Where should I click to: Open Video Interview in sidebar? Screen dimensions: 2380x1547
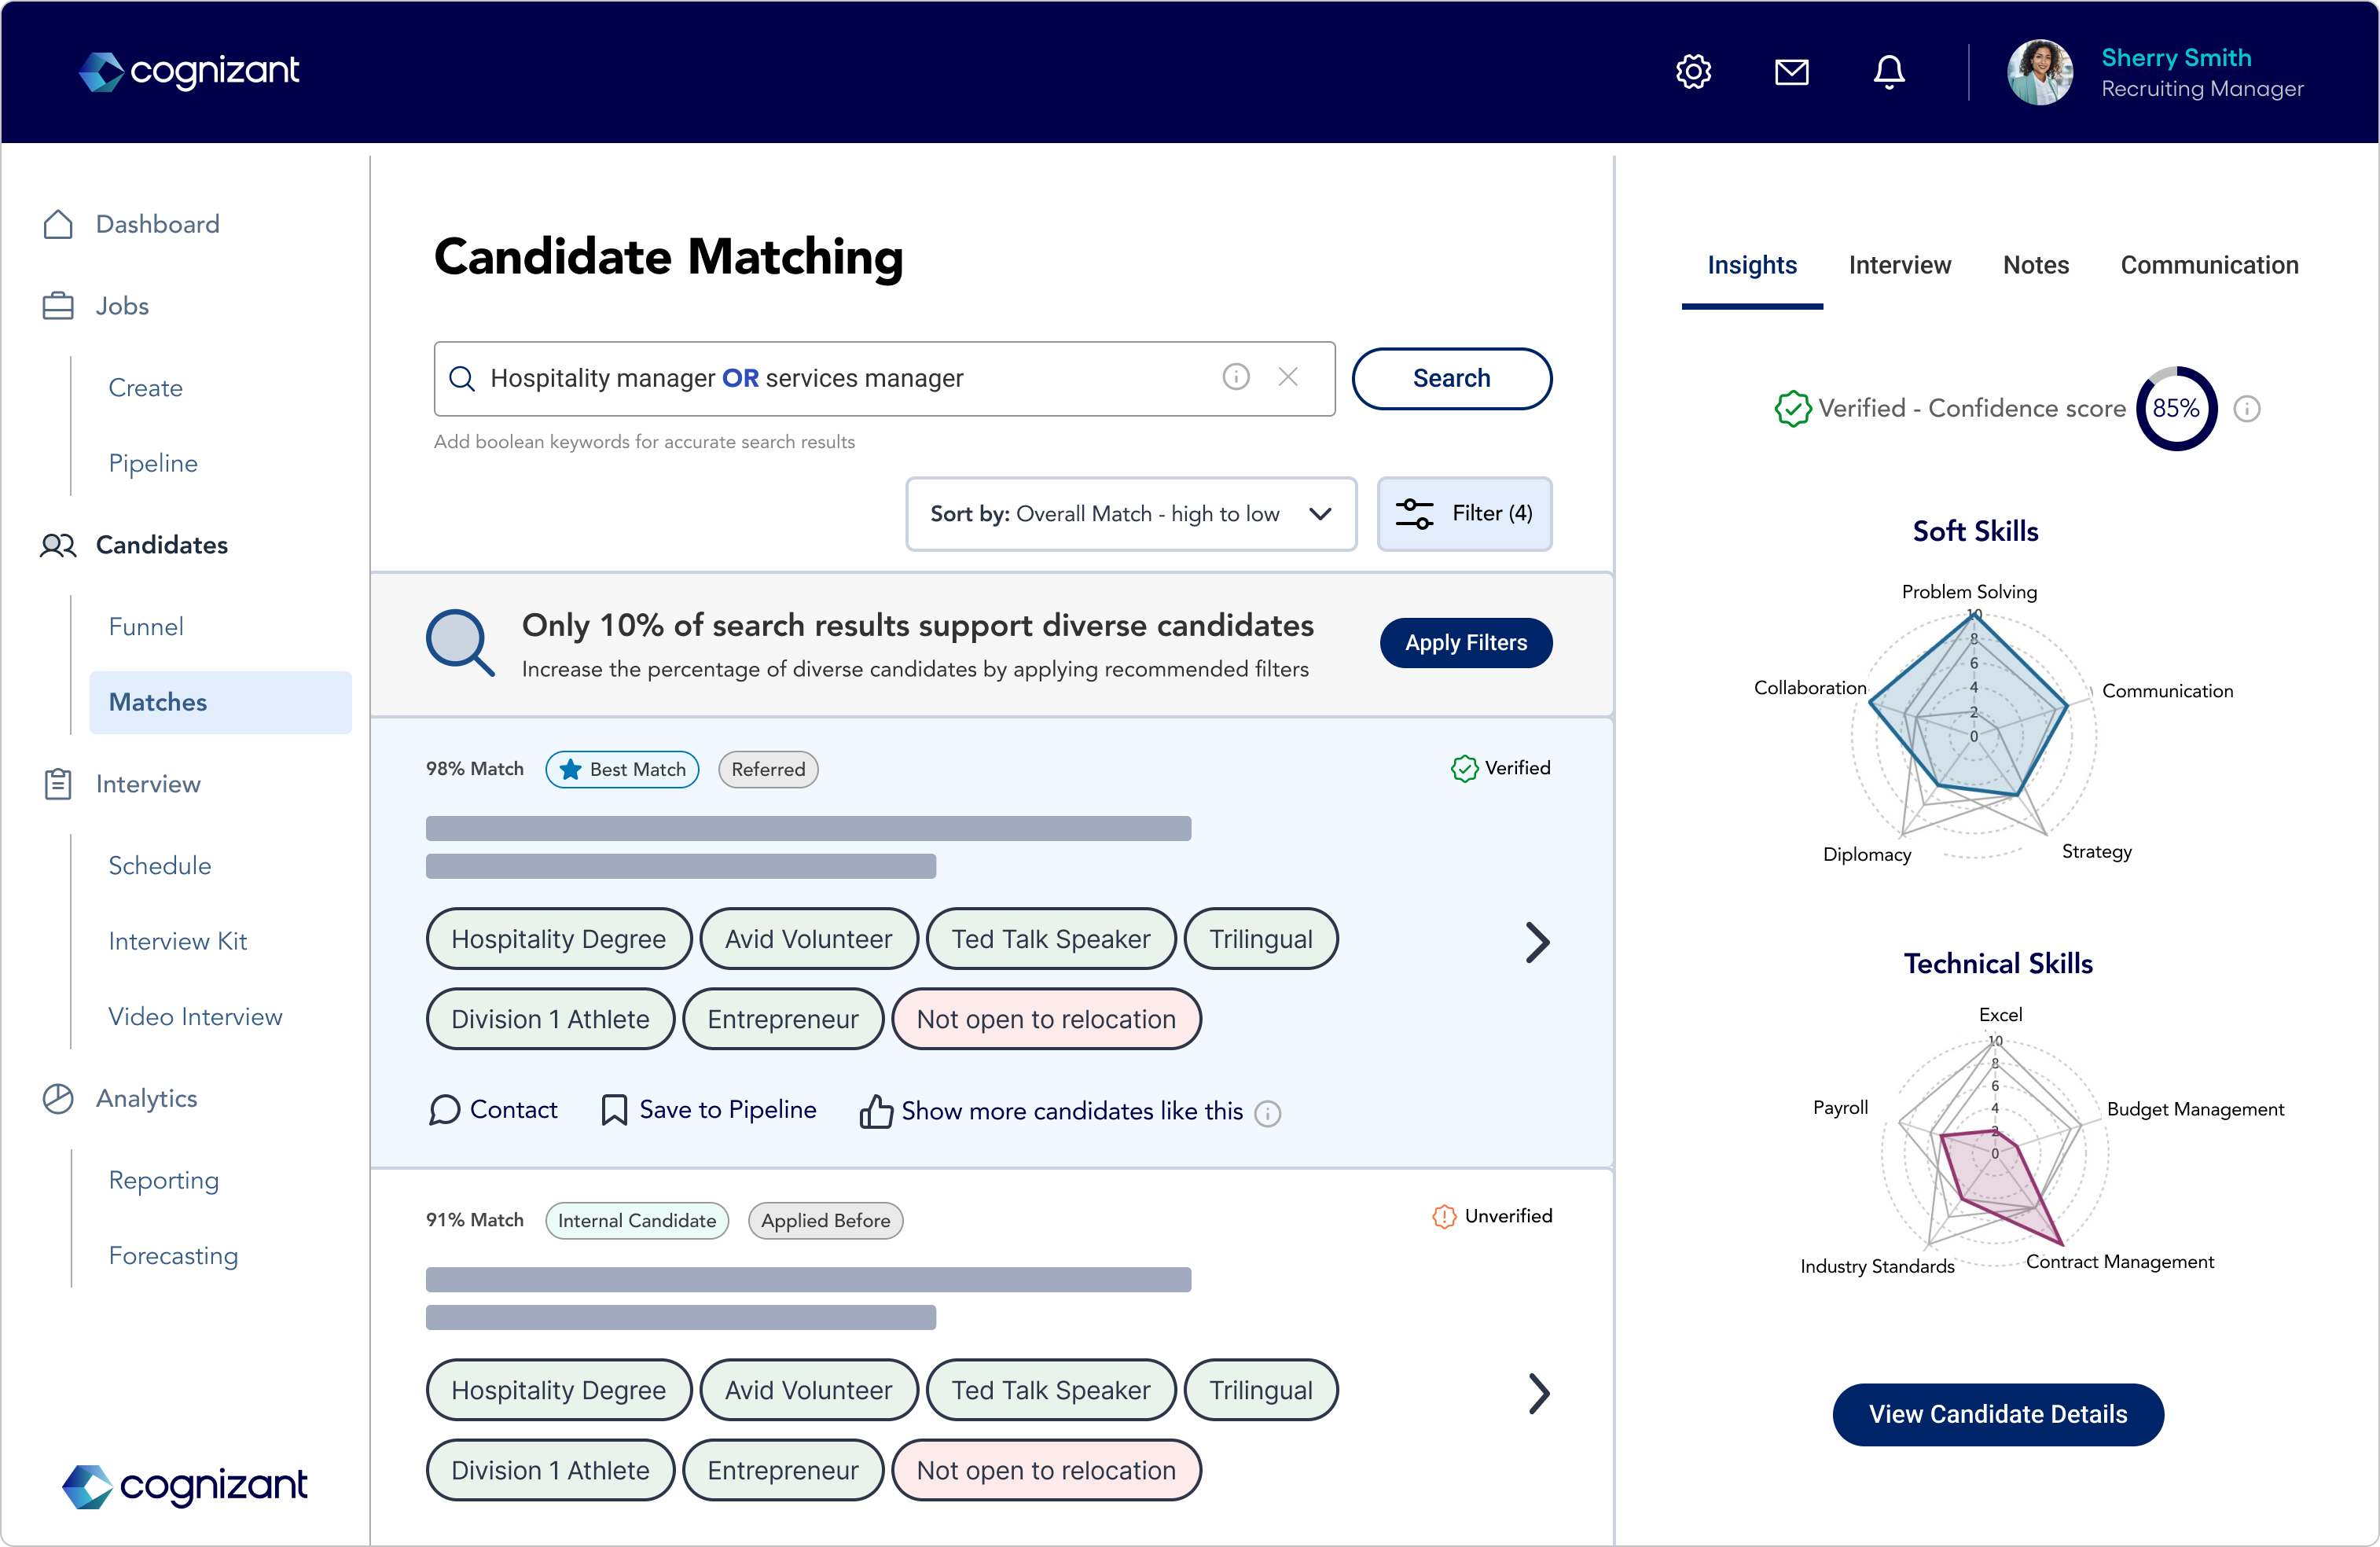[x=195, y=1017]
